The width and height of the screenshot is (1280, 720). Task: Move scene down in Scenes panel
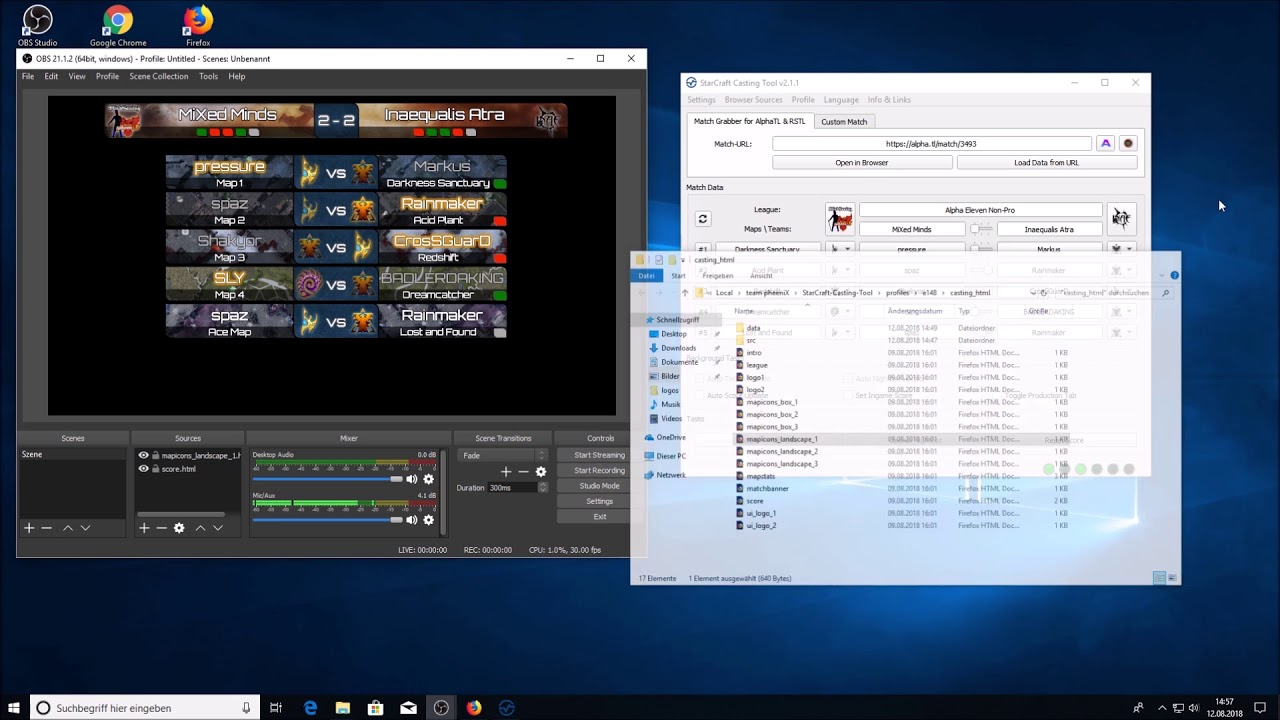(85, 528)
